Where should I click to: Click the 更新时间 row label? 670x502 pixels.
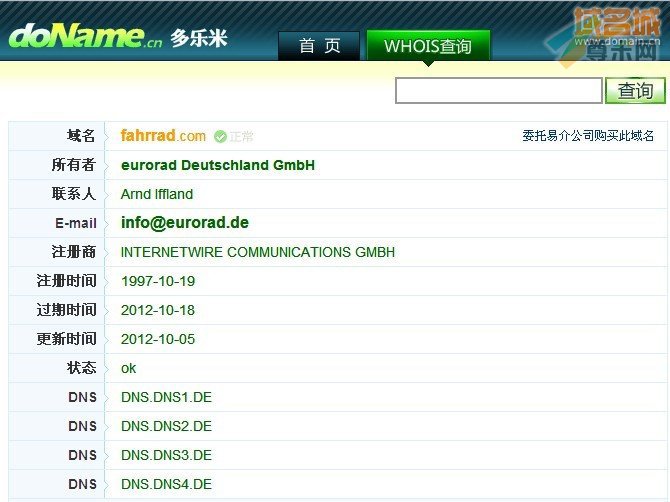click(67, 339)
